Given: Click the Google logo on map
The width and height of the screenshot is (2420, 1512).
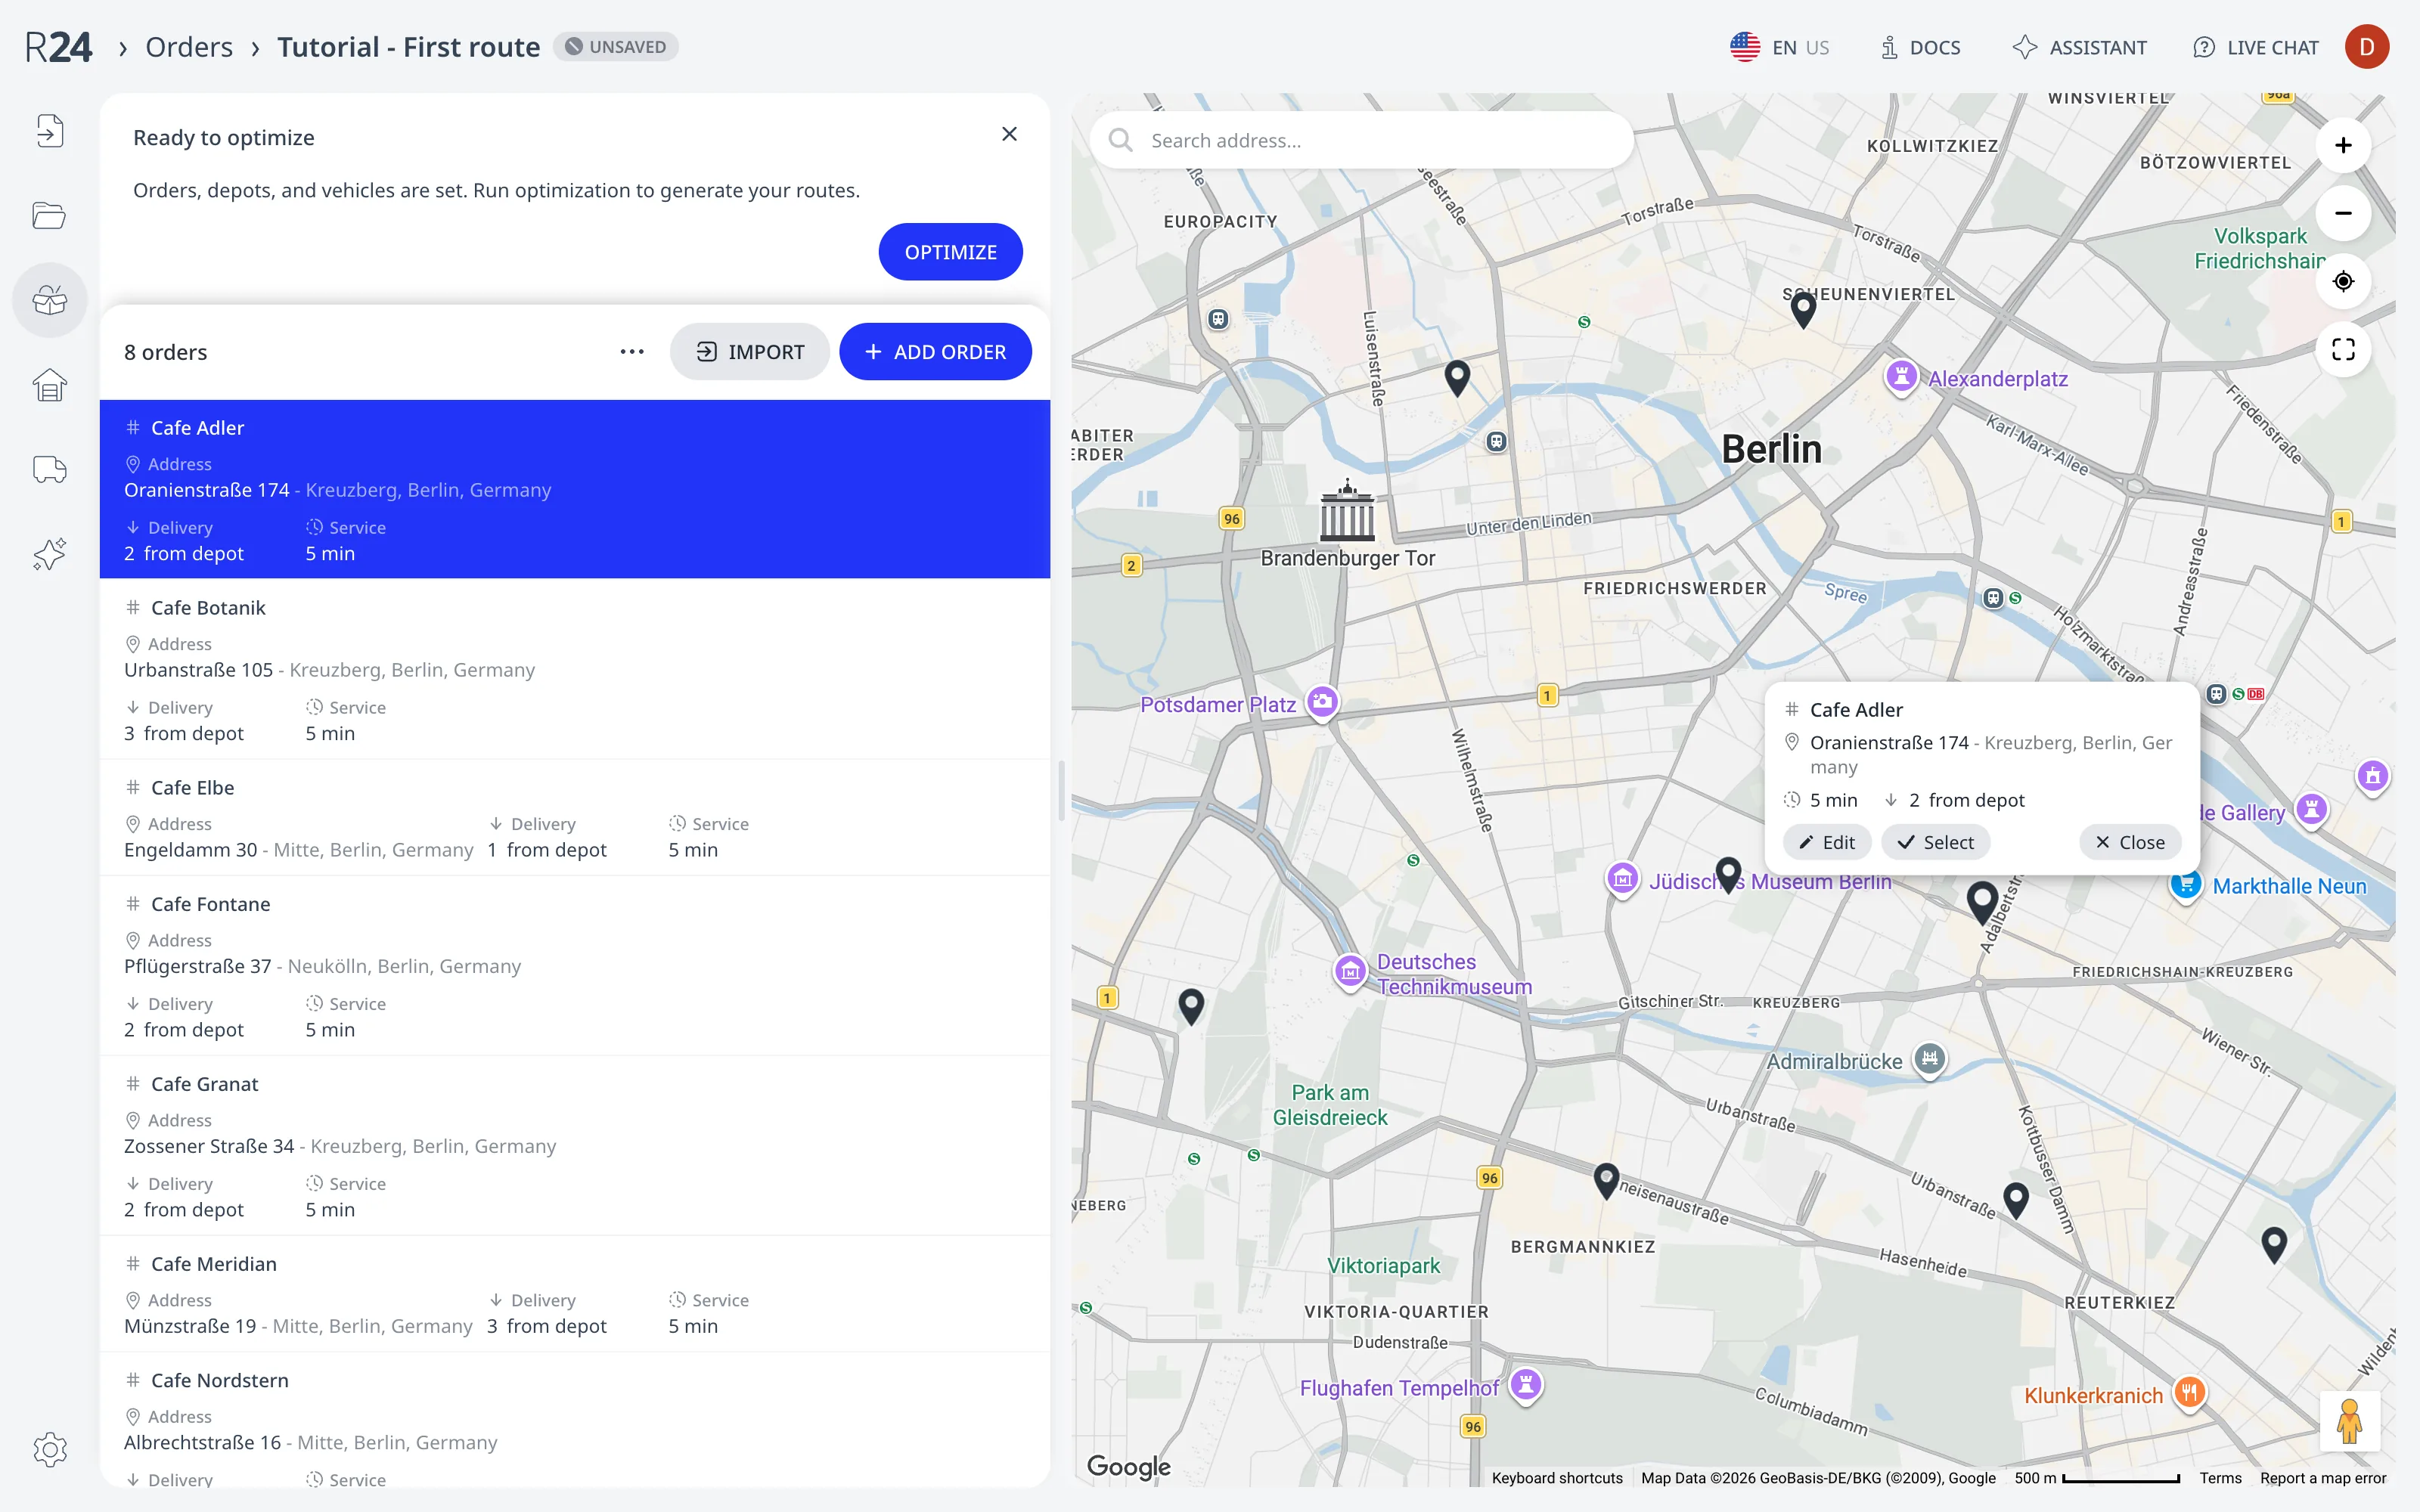Looking at the screenshot, I should (1129, 1466).
